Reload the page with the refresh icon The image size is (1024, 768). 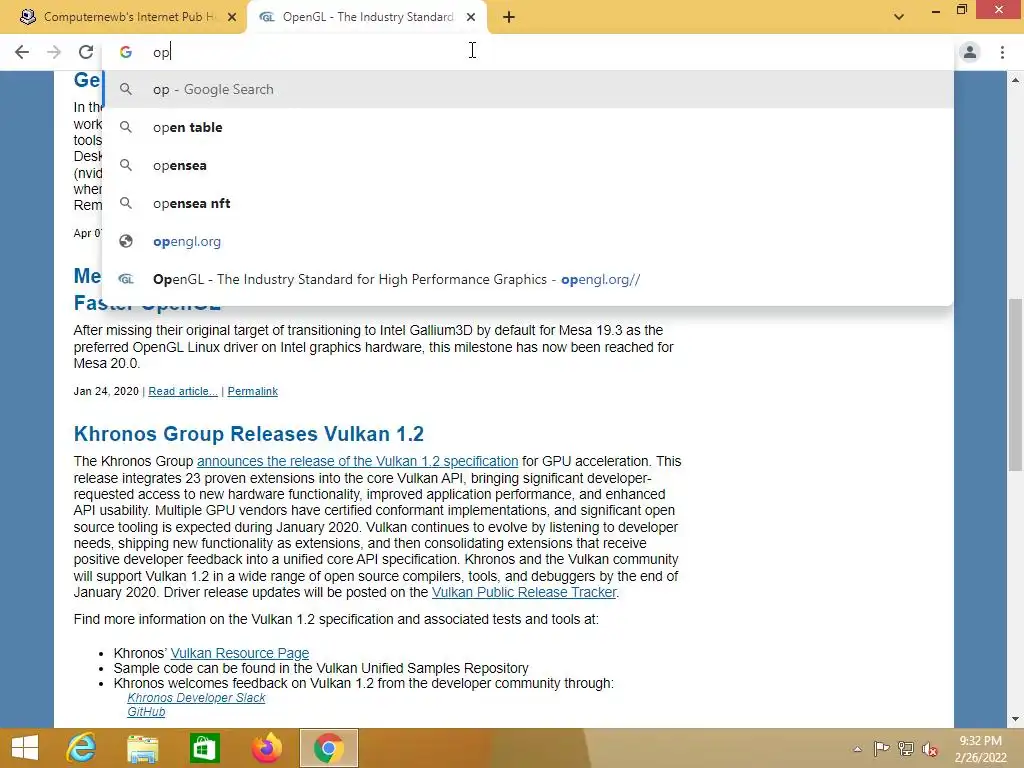click(x=86, y=52)
